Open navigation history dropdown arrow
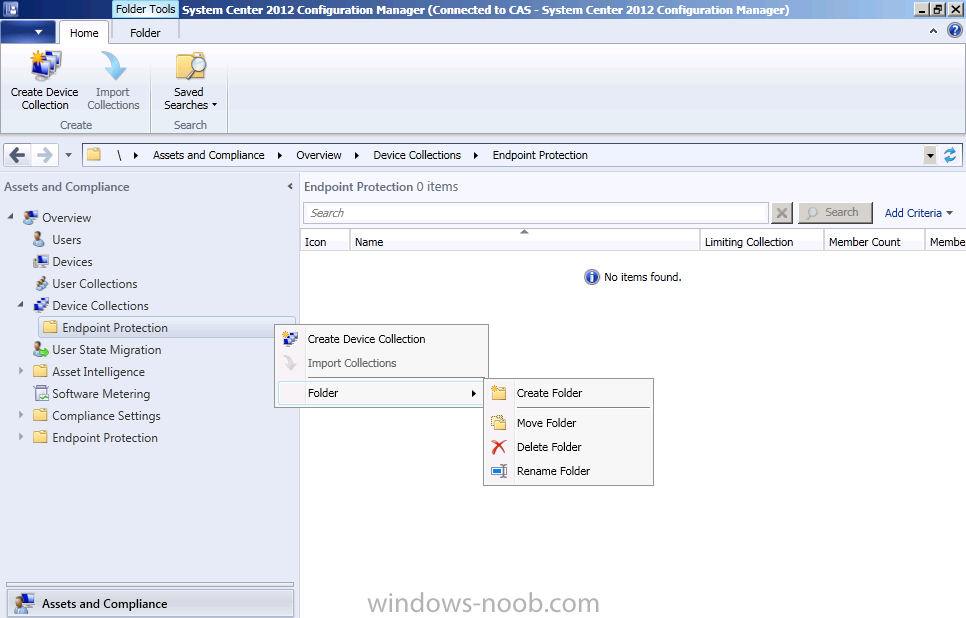The width and height of the screenshot is (966, 618). point(68,155)
